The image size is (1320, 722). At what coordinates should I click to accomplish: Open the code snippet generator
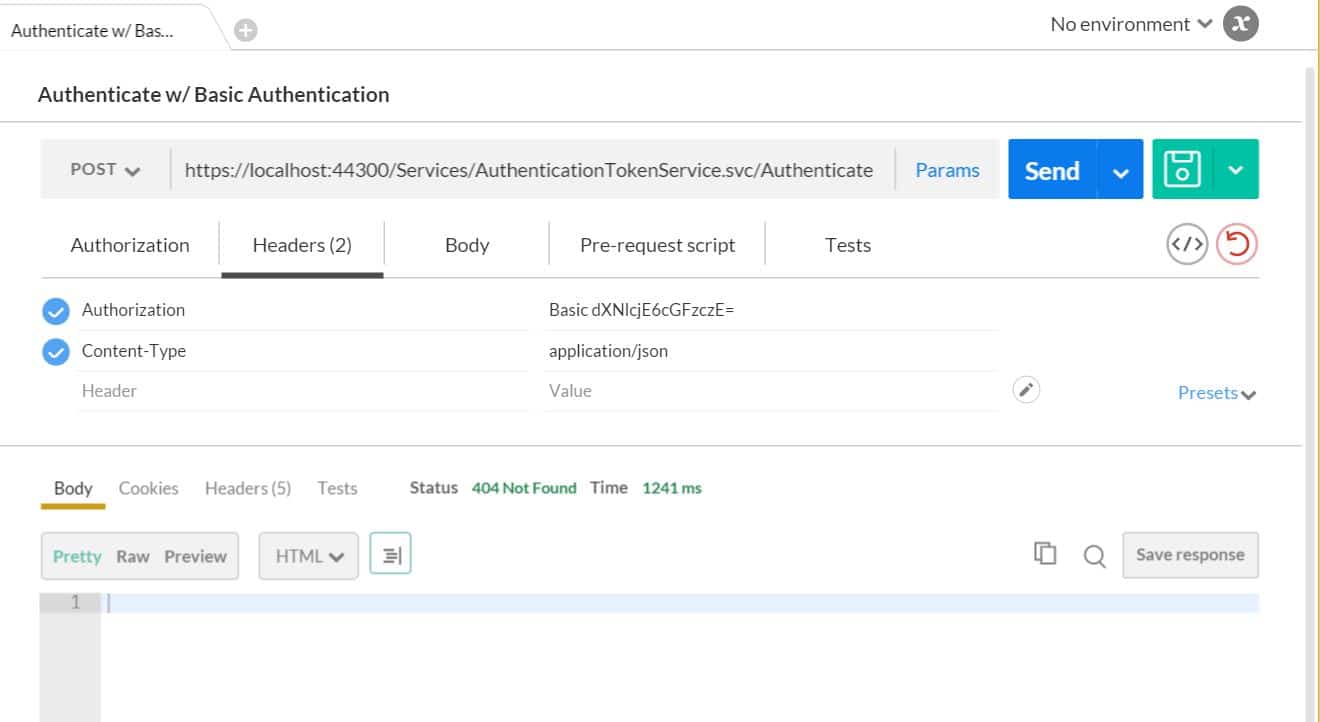click(x=1186, y=243)
